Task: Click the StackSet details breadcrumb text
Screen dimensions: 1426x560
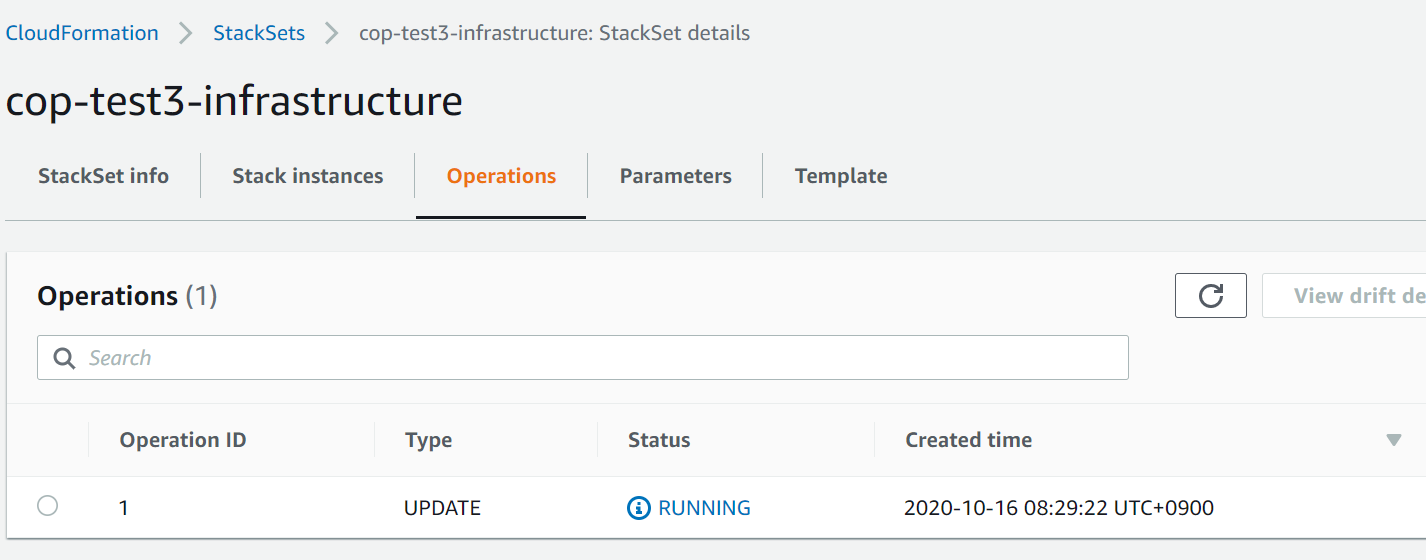Action: pyautogui.click(x=555, y=33)
